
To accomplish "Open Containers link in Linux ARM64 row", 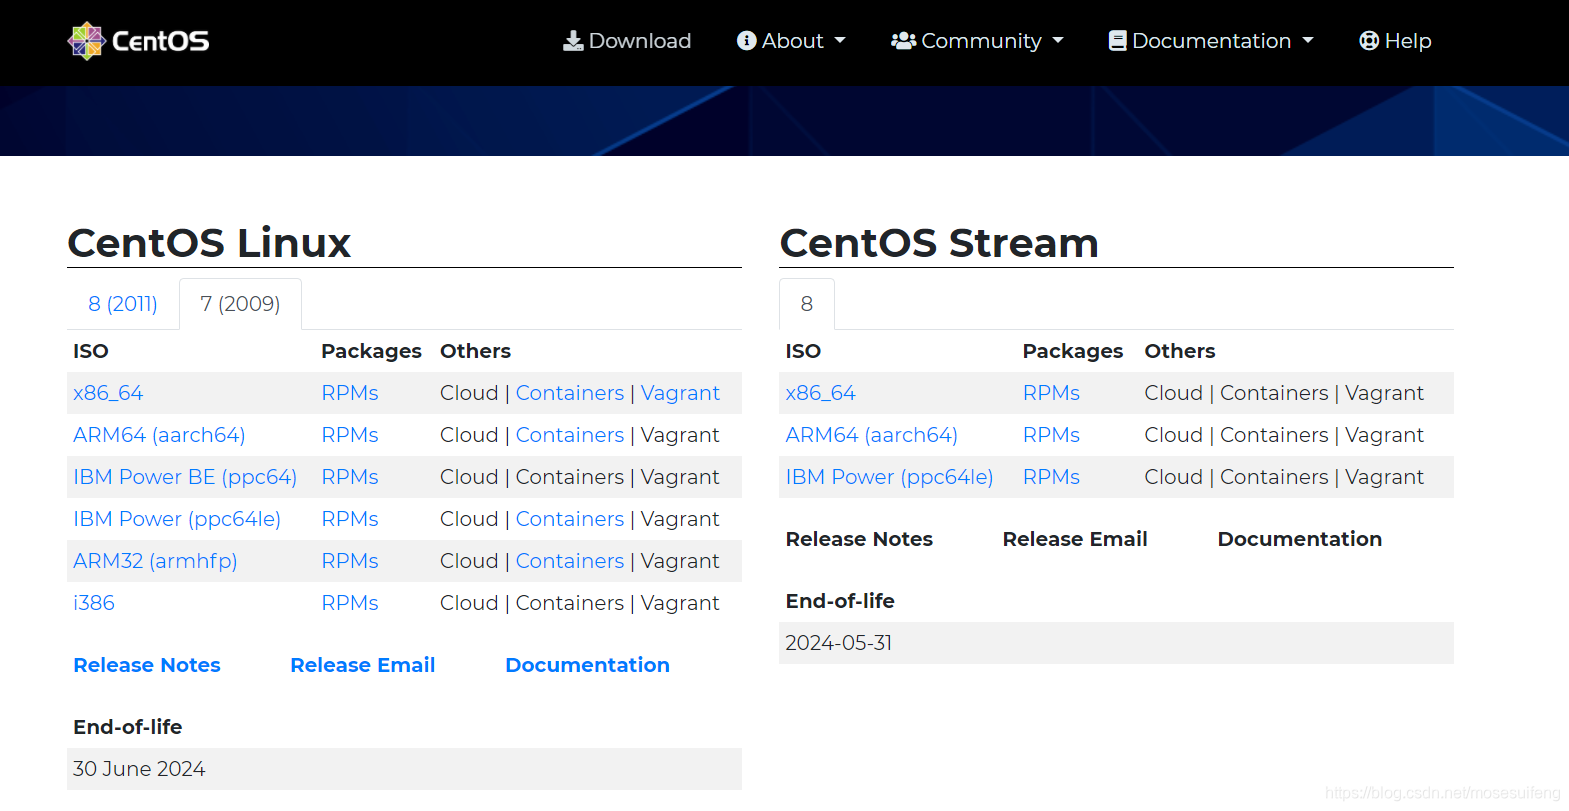I will pos(570,435).
